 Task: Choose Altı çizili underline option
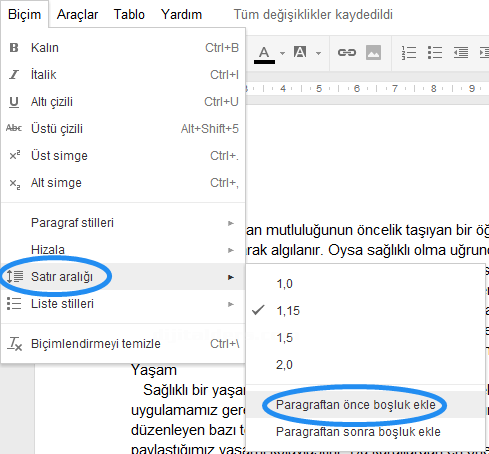click(123, 102)
